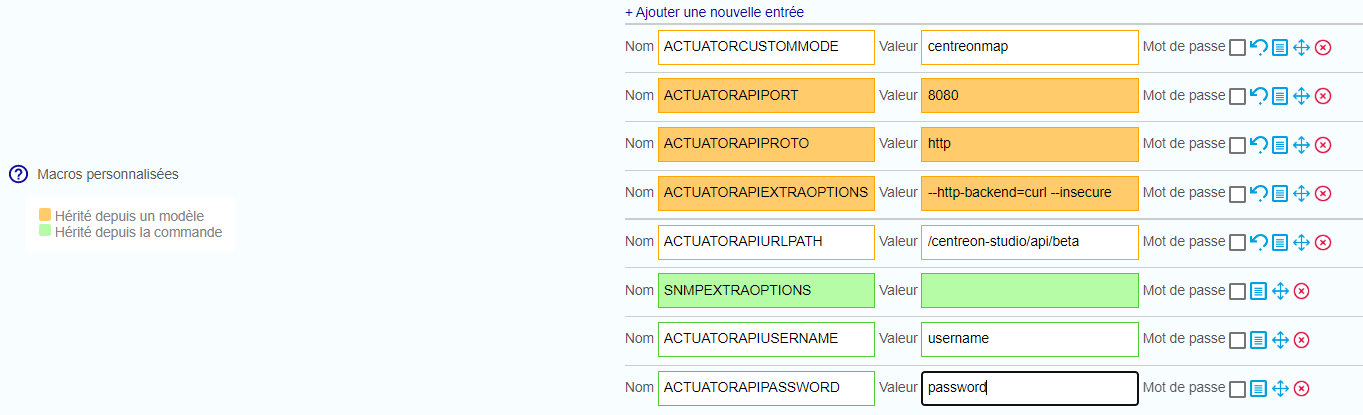Tick Mot de passe checkbox for ACTUATORAPIUSERNAME

click(x=1237, y=340)
